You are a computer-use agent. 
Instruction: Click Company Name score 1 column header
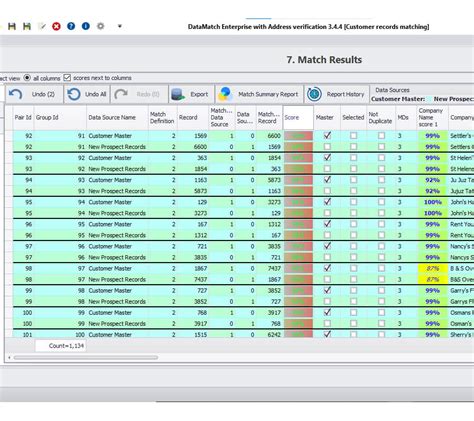431,117
